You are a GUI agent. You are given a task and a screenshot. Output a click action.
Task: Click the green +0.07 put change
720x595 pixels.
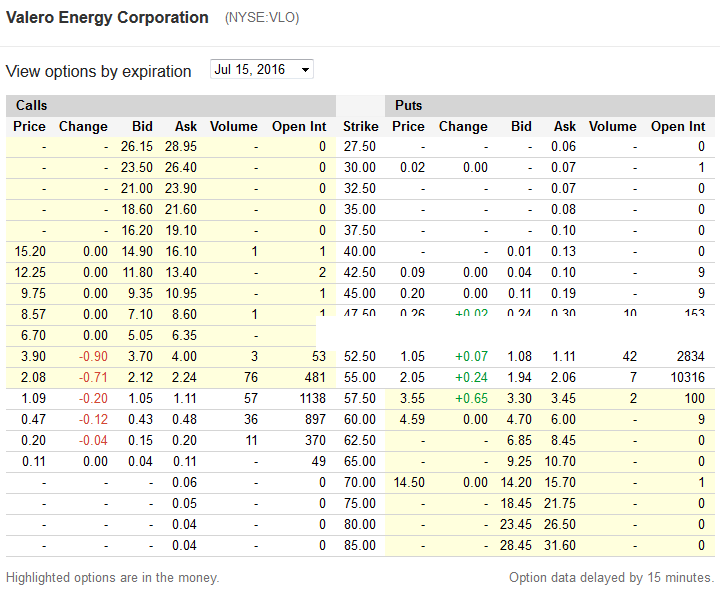tap(472, 357)
